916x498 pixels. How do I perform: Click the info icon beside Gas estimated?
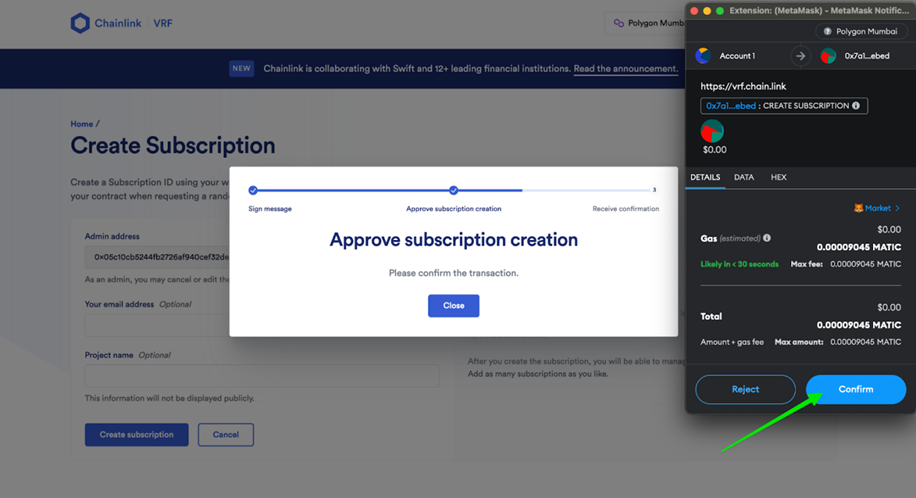click(x=767, y=238)
